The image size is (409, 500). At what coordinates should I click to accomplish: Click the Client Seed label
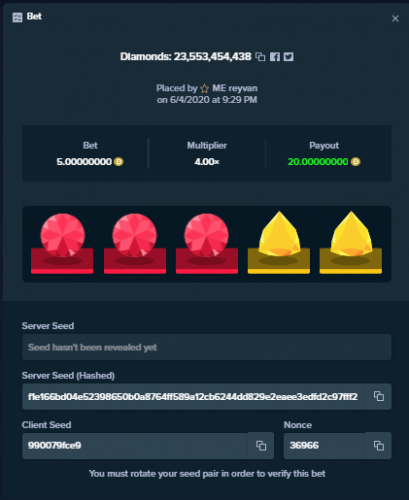46,425
